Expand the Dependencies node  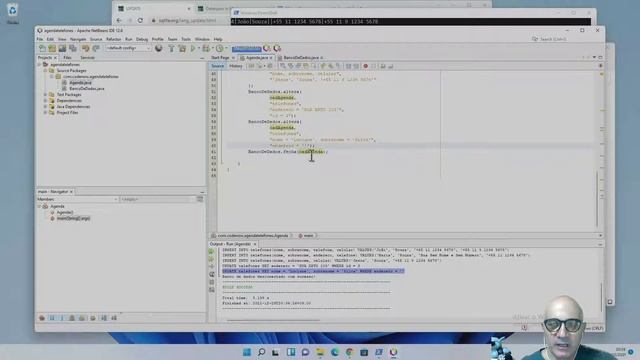pyautogui.click(x=45, y=100)
